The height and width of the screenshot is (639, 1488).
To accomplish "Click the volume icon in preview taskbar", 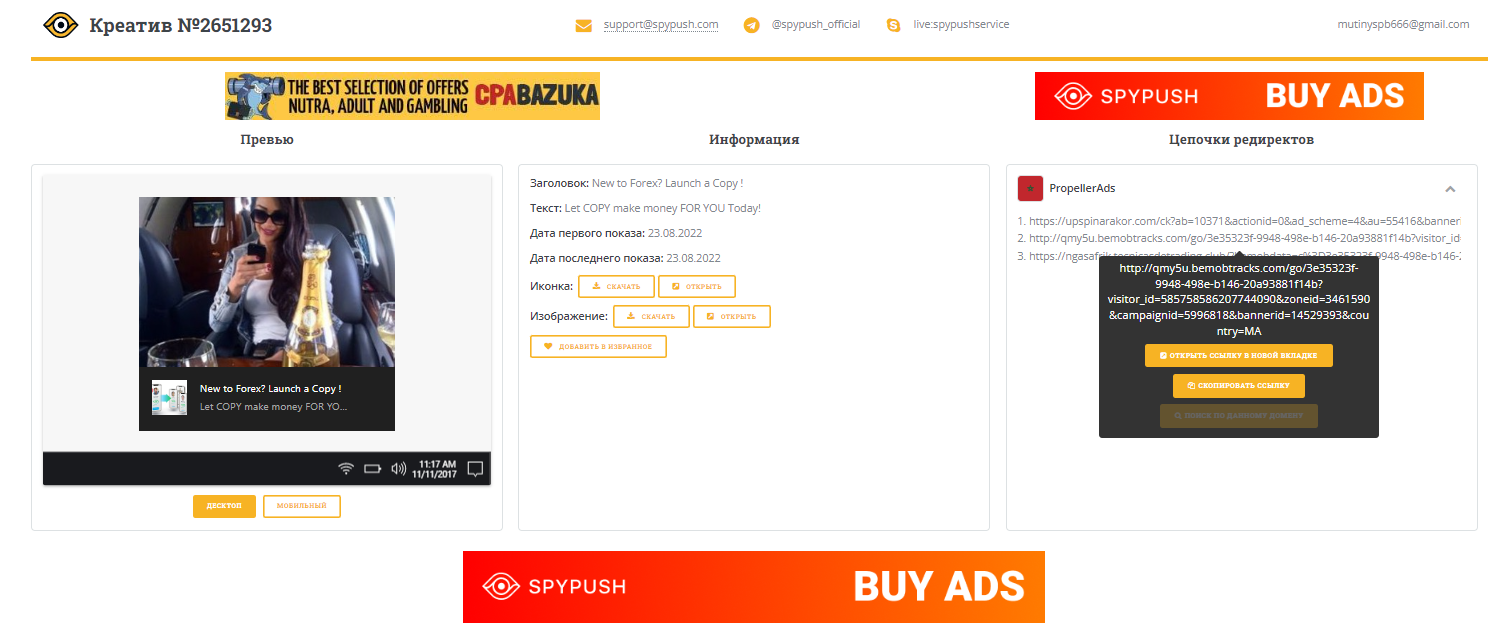I will [398, 468].
